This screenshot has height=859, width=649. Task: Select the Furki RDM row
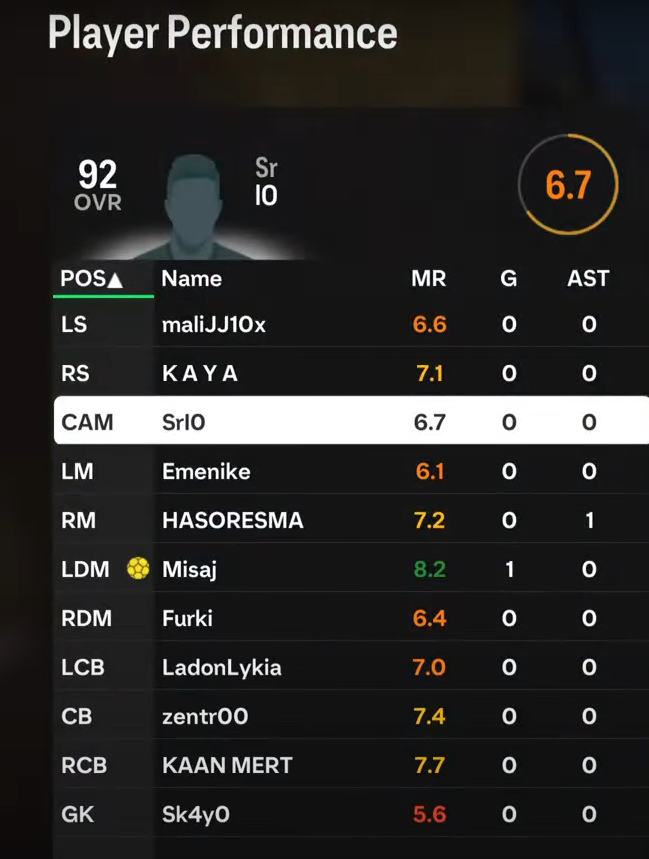point(351,618)
